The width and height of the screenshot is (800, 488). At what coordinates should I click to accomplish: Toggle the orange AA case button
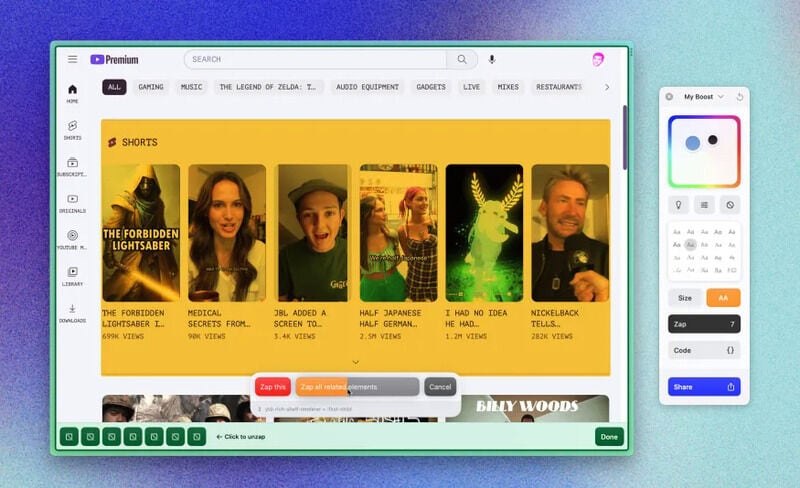[x=723, y=298]
